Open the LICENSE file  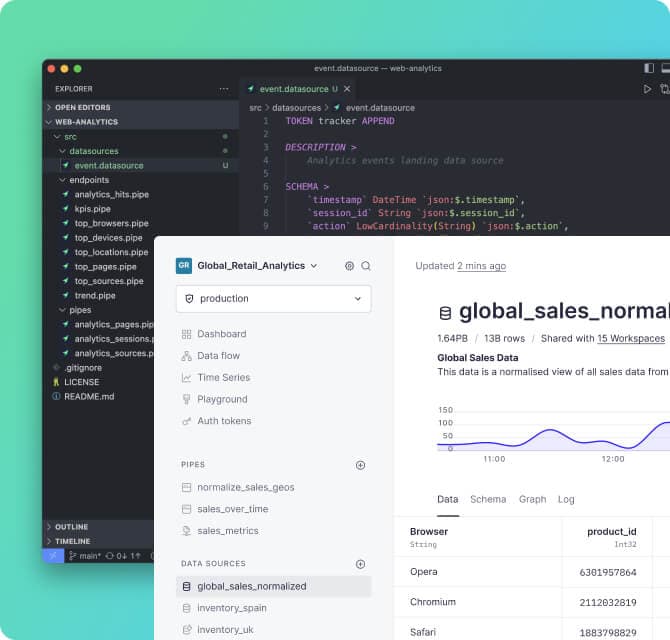81,382
